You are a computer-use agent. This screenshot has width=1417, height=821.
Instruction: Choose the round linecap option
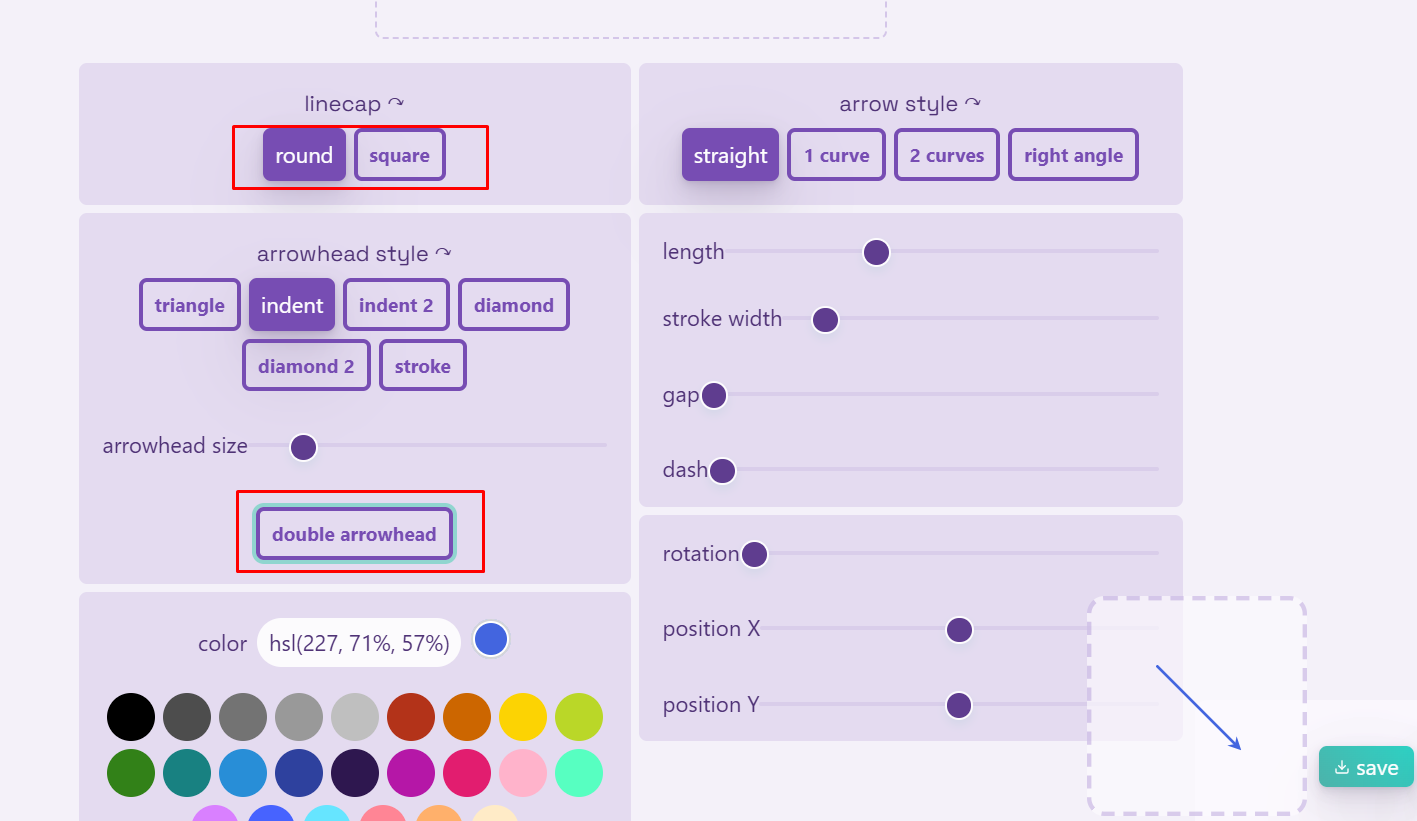(x=304, y=155)
